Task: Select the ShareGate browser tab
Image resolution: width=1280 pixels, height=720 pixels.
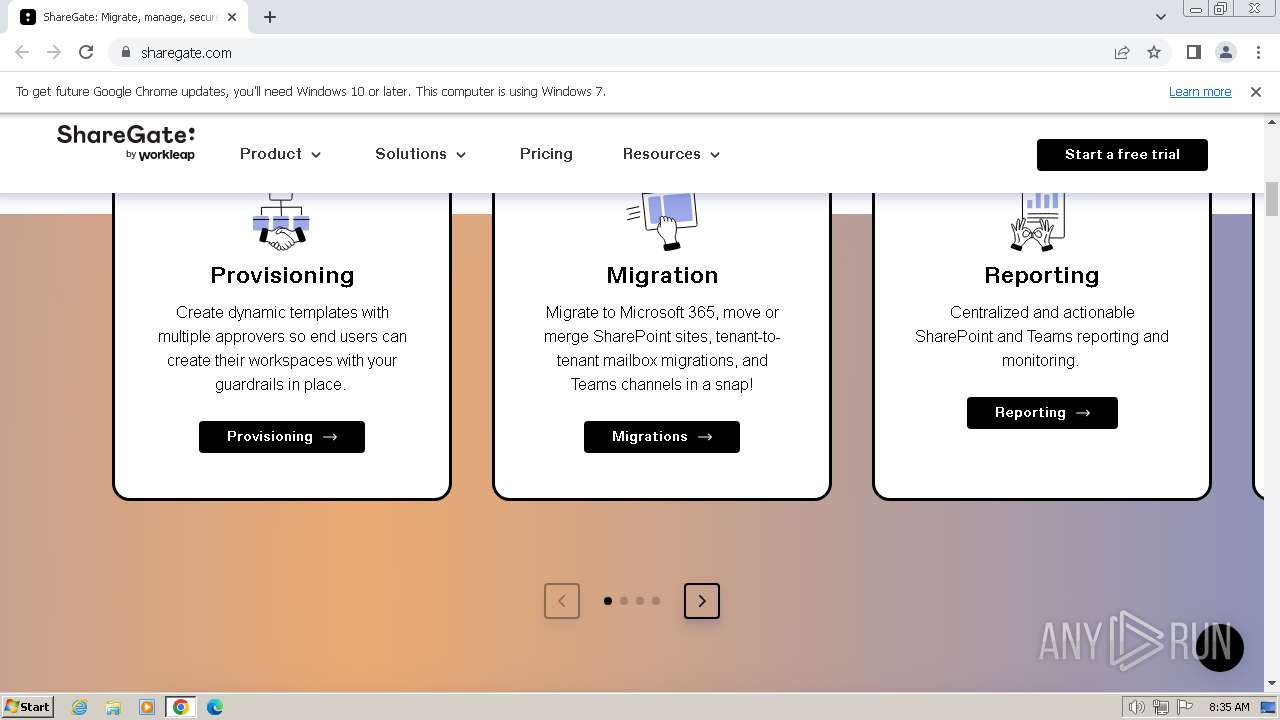Action: pos(130,17)
